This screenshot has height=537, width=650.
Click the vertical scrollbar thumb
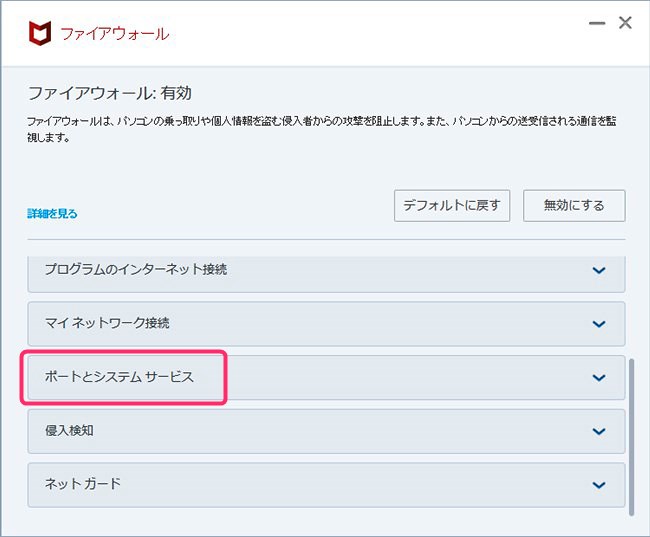click(x=631, y=437)
